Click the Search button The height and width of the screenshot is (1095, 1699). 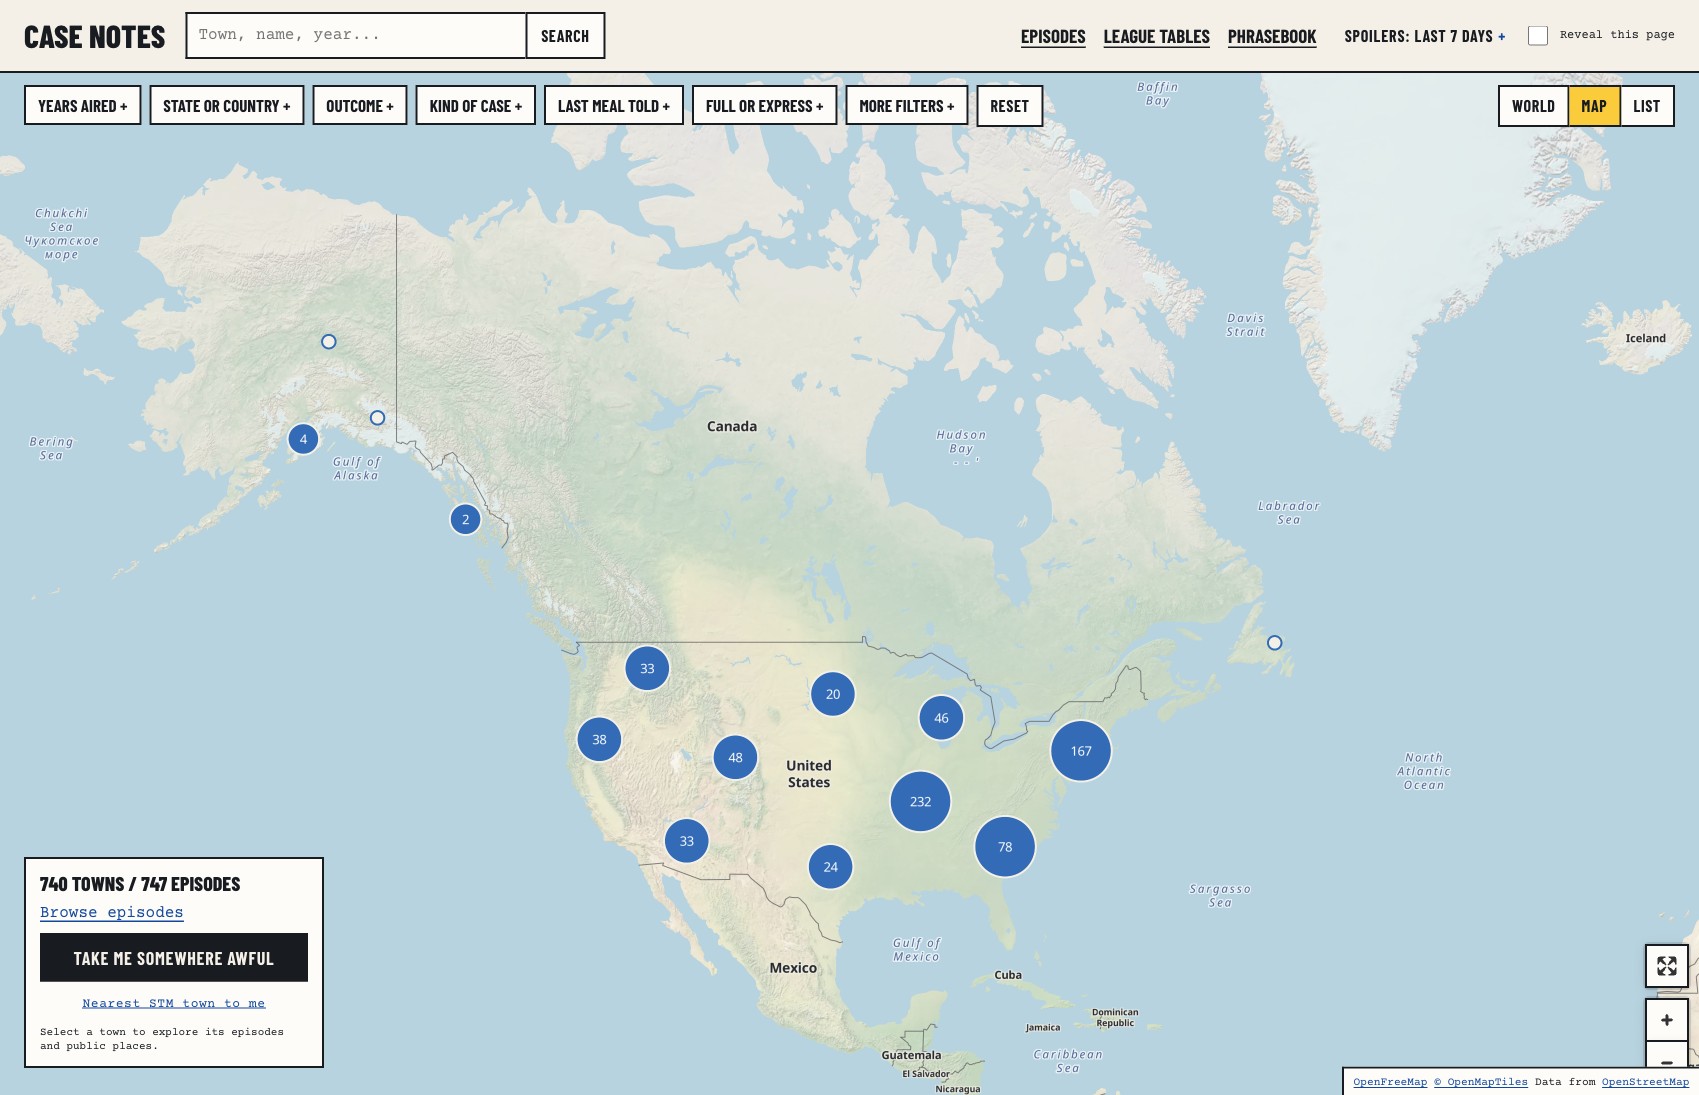(565, 36)
